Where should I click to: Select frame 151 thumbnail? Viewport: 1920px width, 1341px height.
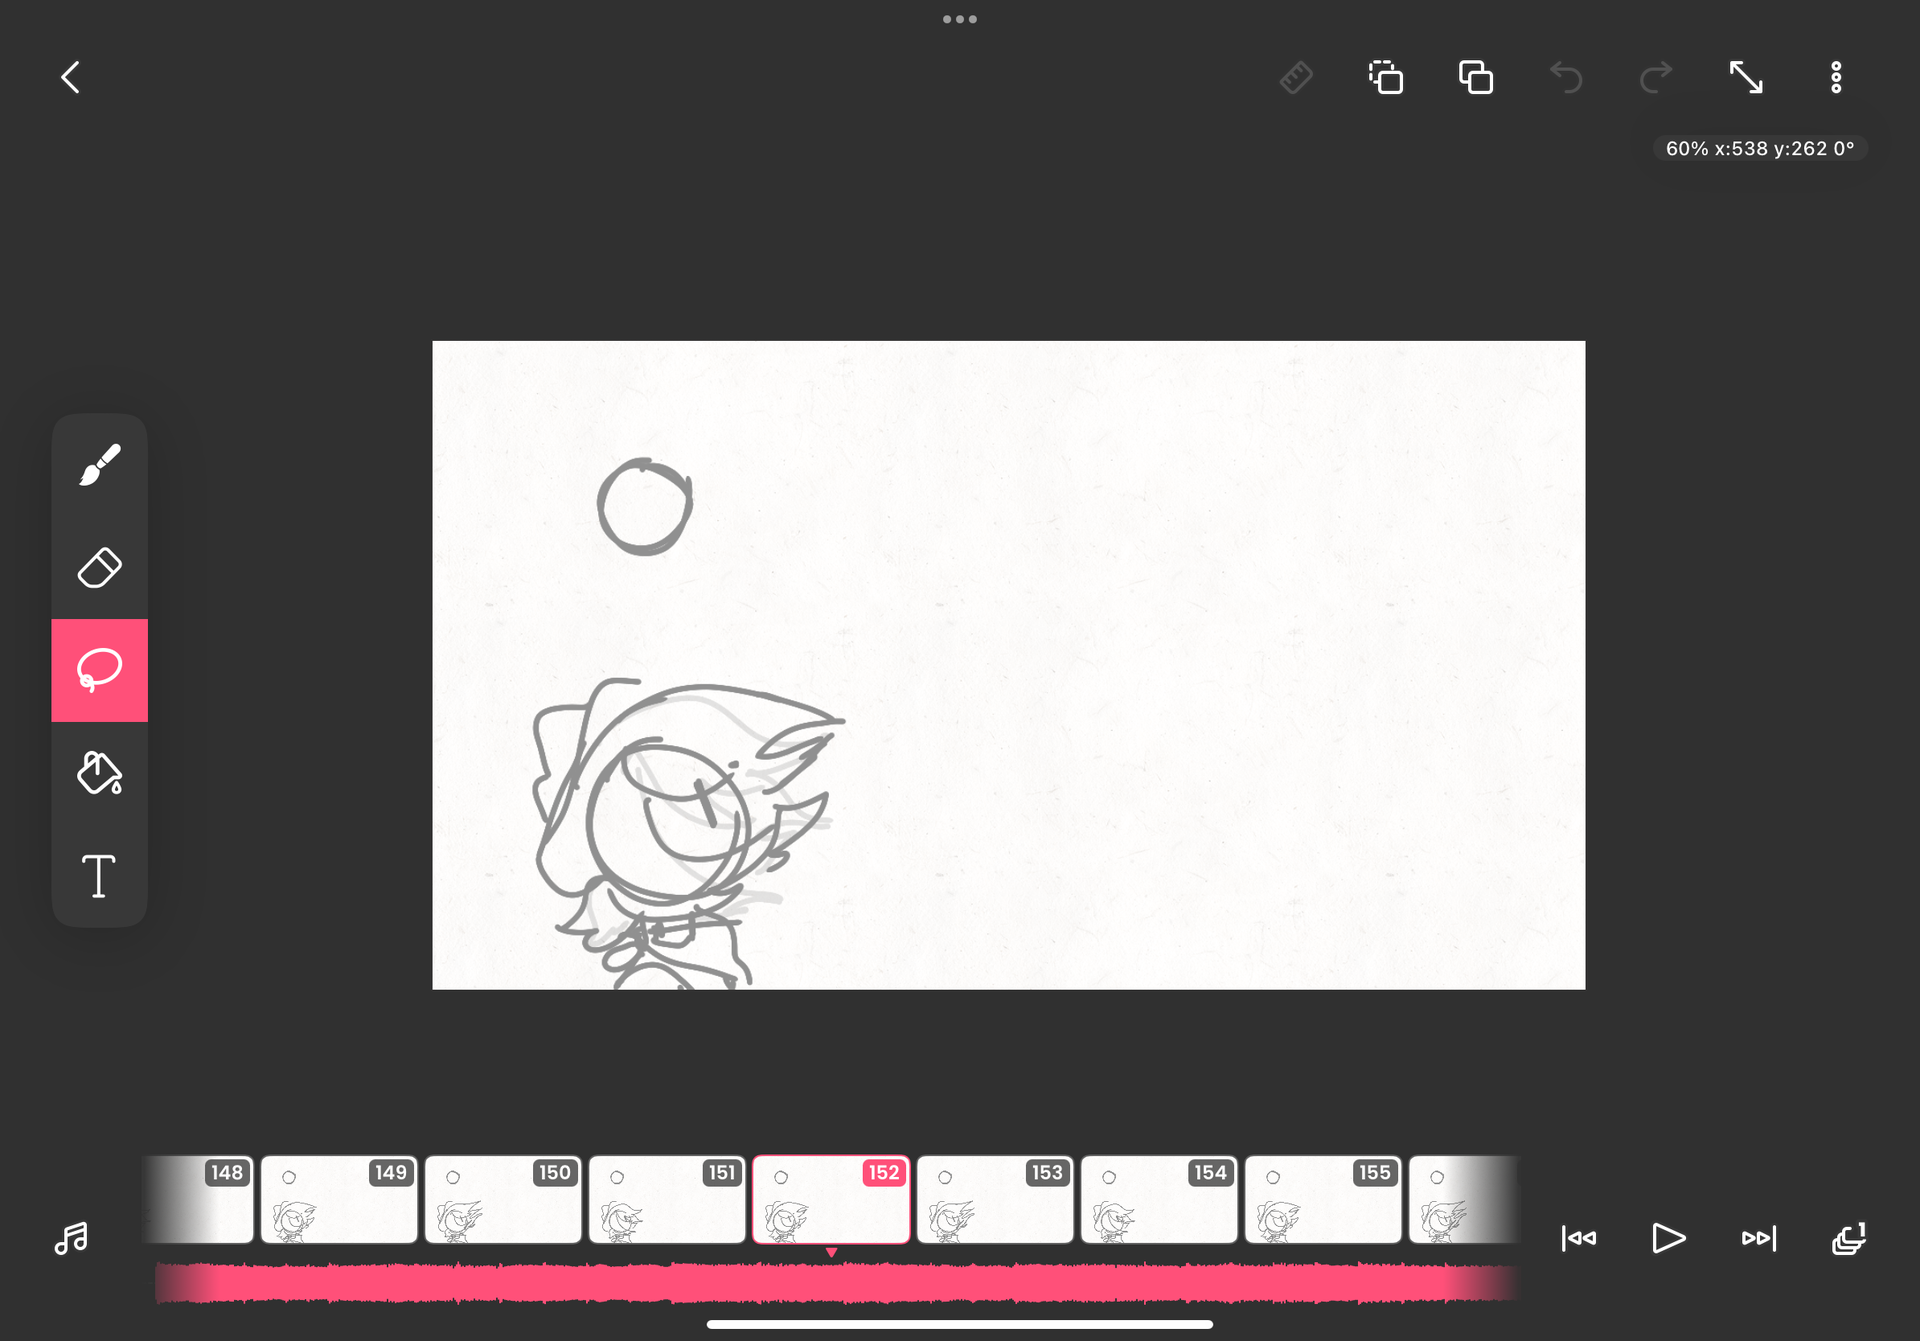point(667,1200)
